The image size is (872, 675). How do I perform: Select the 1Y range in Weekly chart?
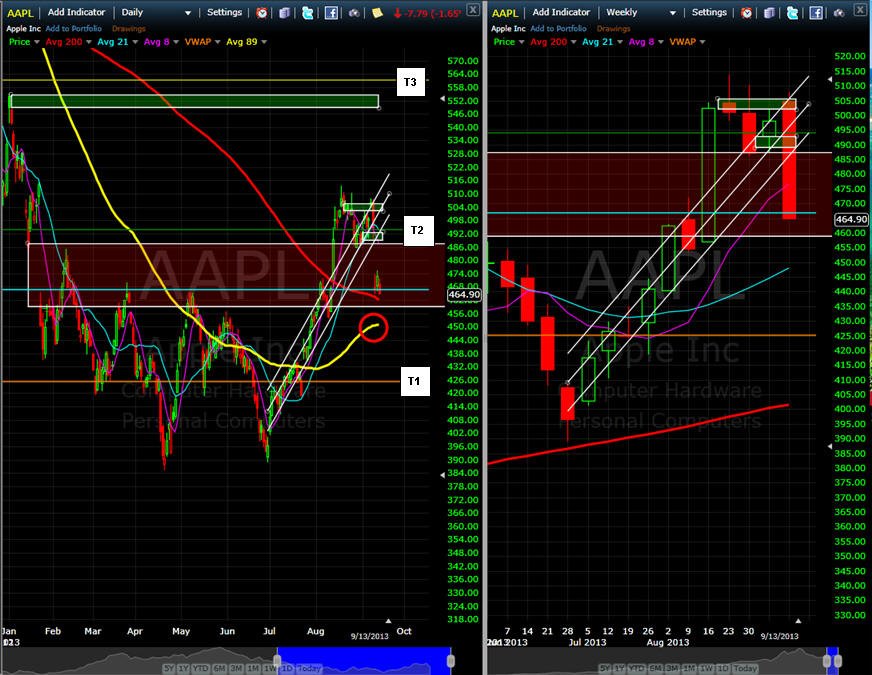click(620, 668)
